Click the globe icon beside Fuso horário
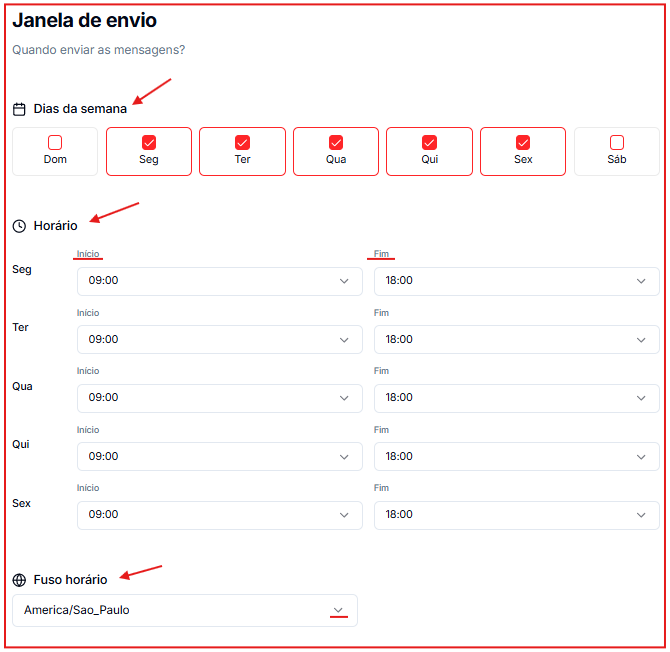The height and width of the screenshot is (652, 670). pyautogui.click(x=19, y=580)
